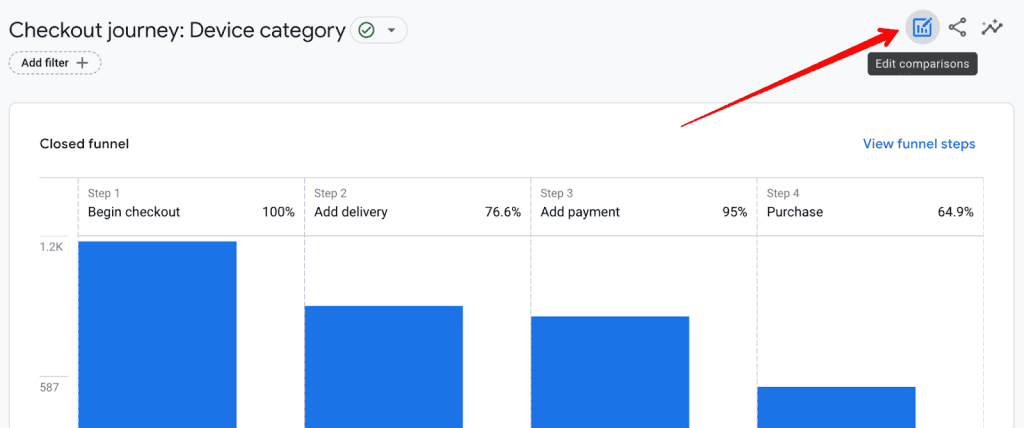Click the Closed funnel chart label
This screenshot has width=1024, height=428.
[84, 144]
